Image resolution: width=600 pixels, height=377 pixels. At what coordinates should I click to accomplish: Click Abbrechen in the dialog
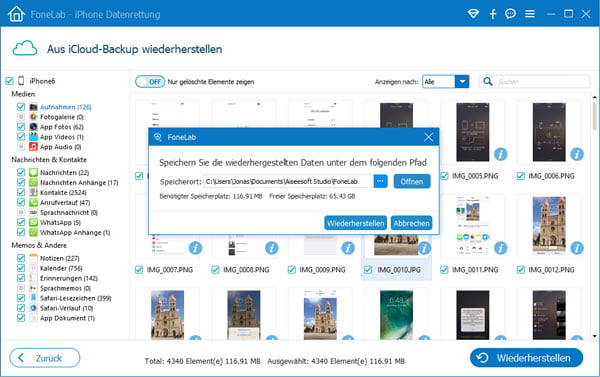tap(411, 223)
